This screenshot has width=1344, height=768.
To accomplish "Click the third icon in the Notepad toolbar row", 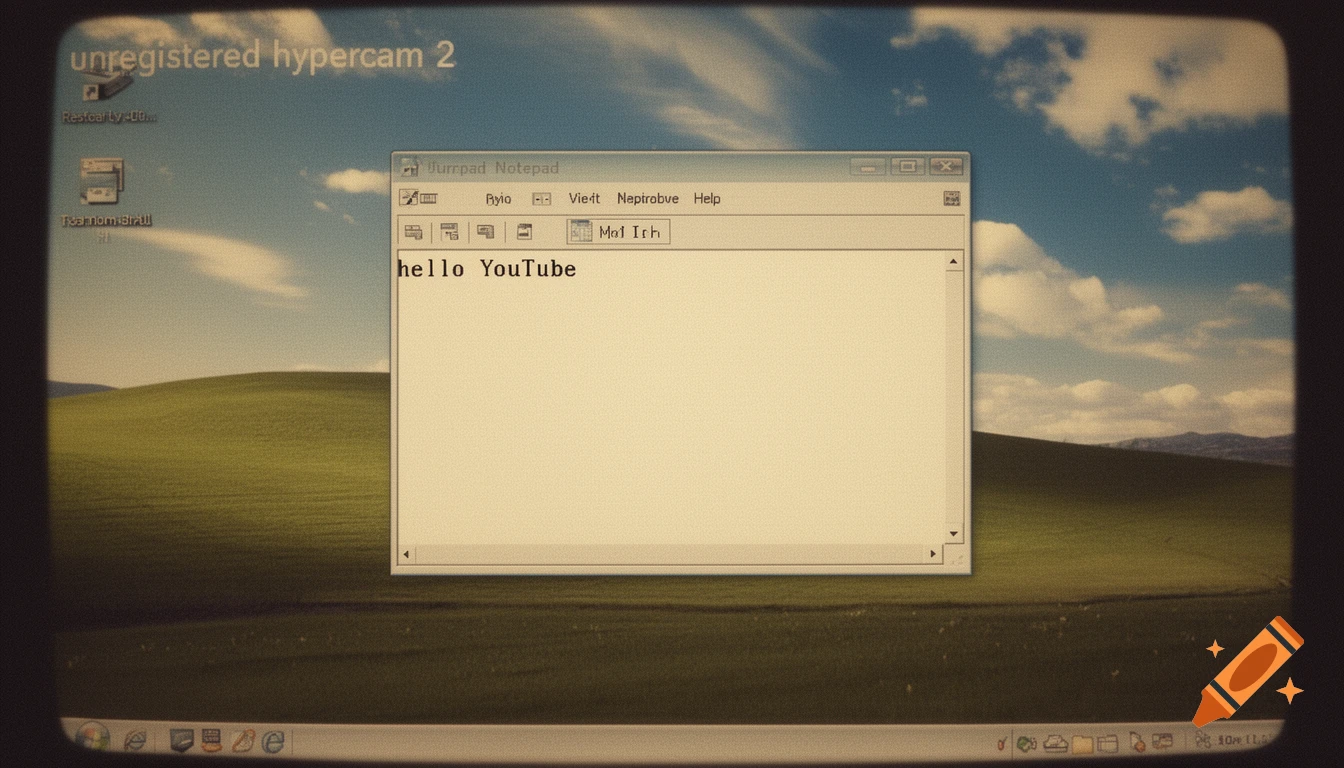I will pyautogui.click(x=486, y=232).
